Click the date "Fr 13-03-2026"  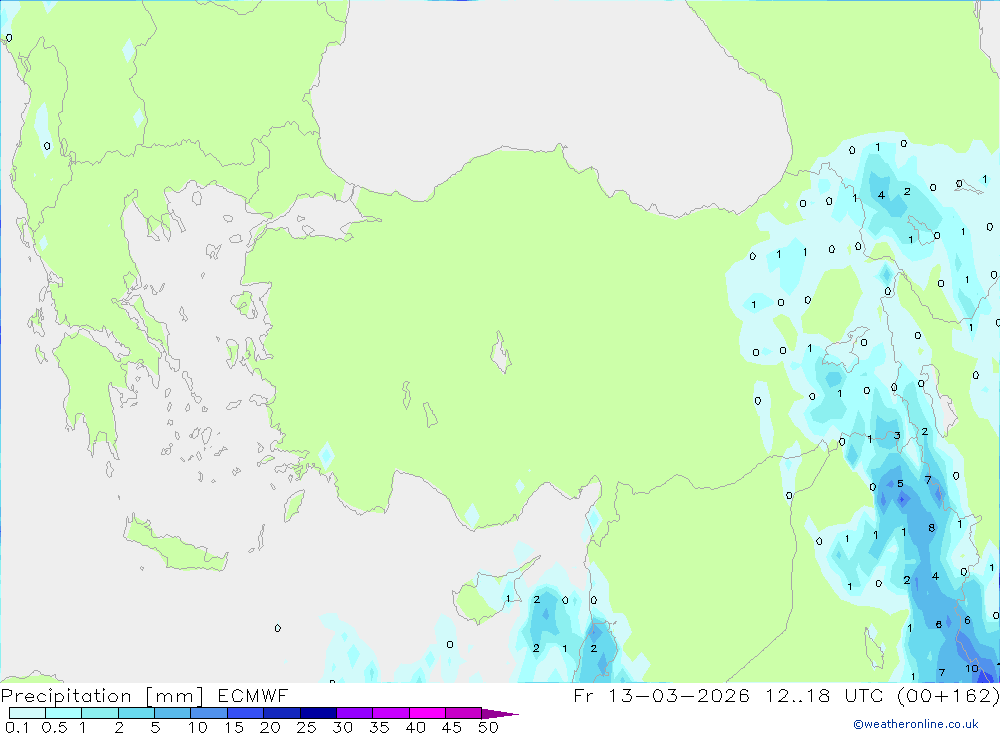coord(661,695)
